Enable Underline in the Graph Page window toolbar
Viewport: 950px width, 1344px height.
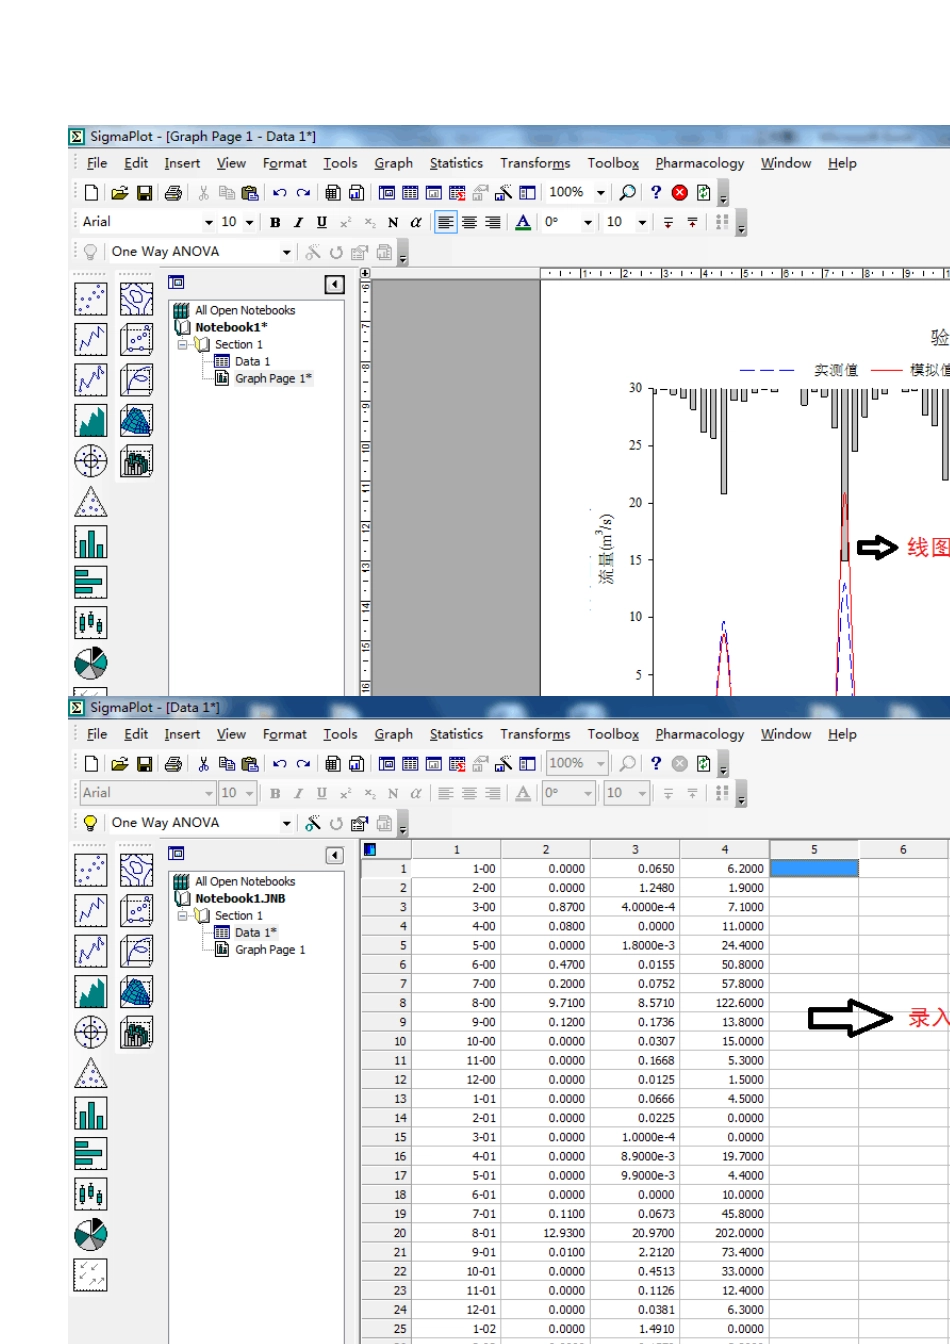(x=321, y=223)
